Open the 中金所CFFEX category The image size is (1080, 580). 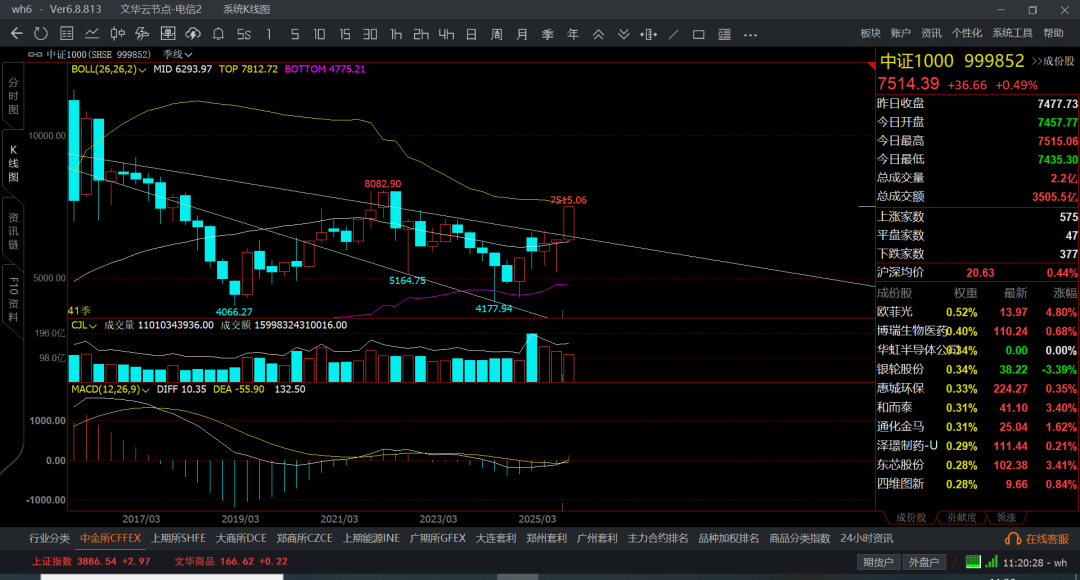[110, 539]
